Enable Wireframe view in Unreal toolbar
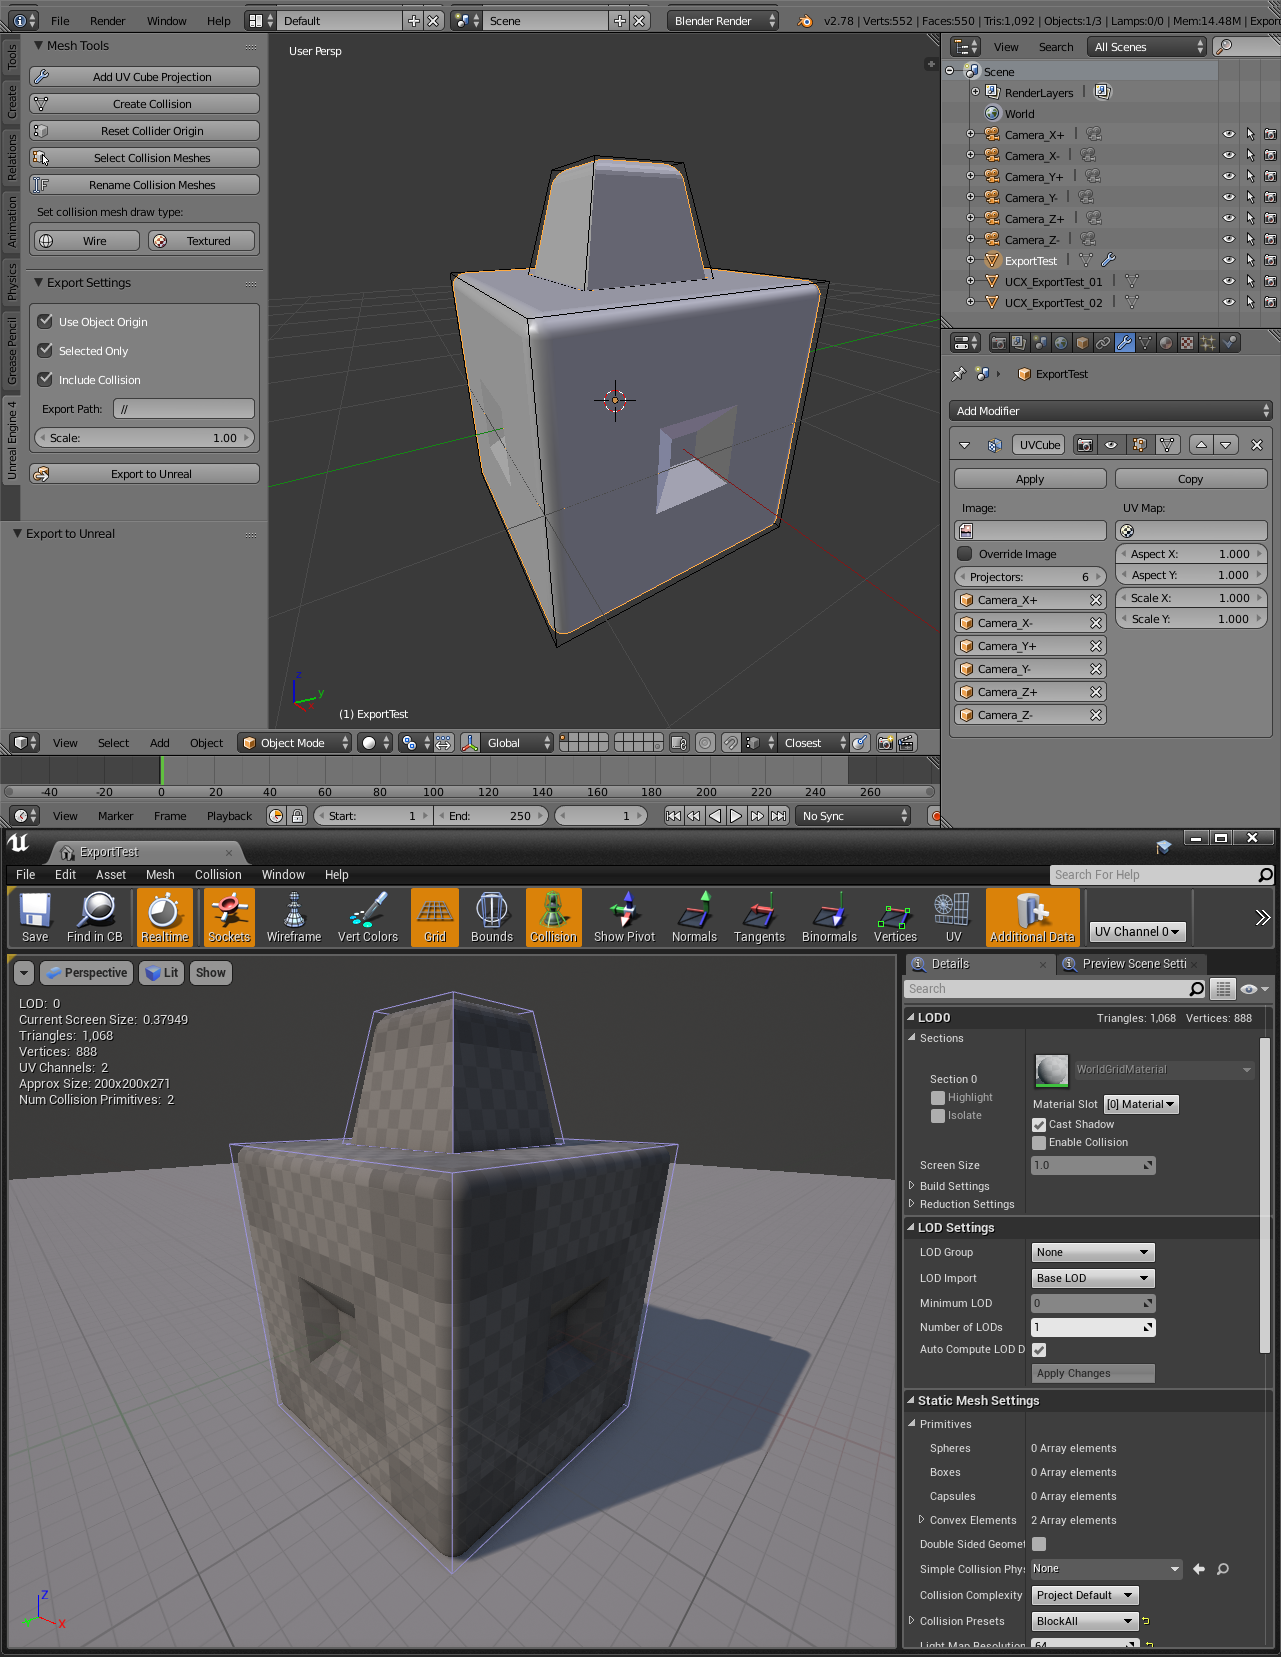The image size is (1281, 1657). coord(294,917)
